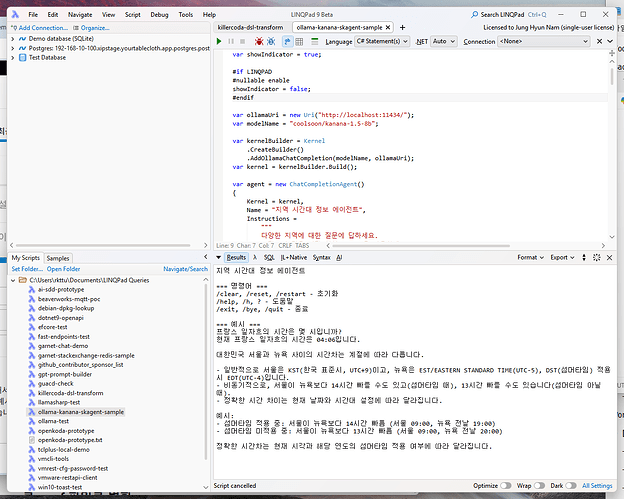Open the Navigate menu

coord(80,15)
